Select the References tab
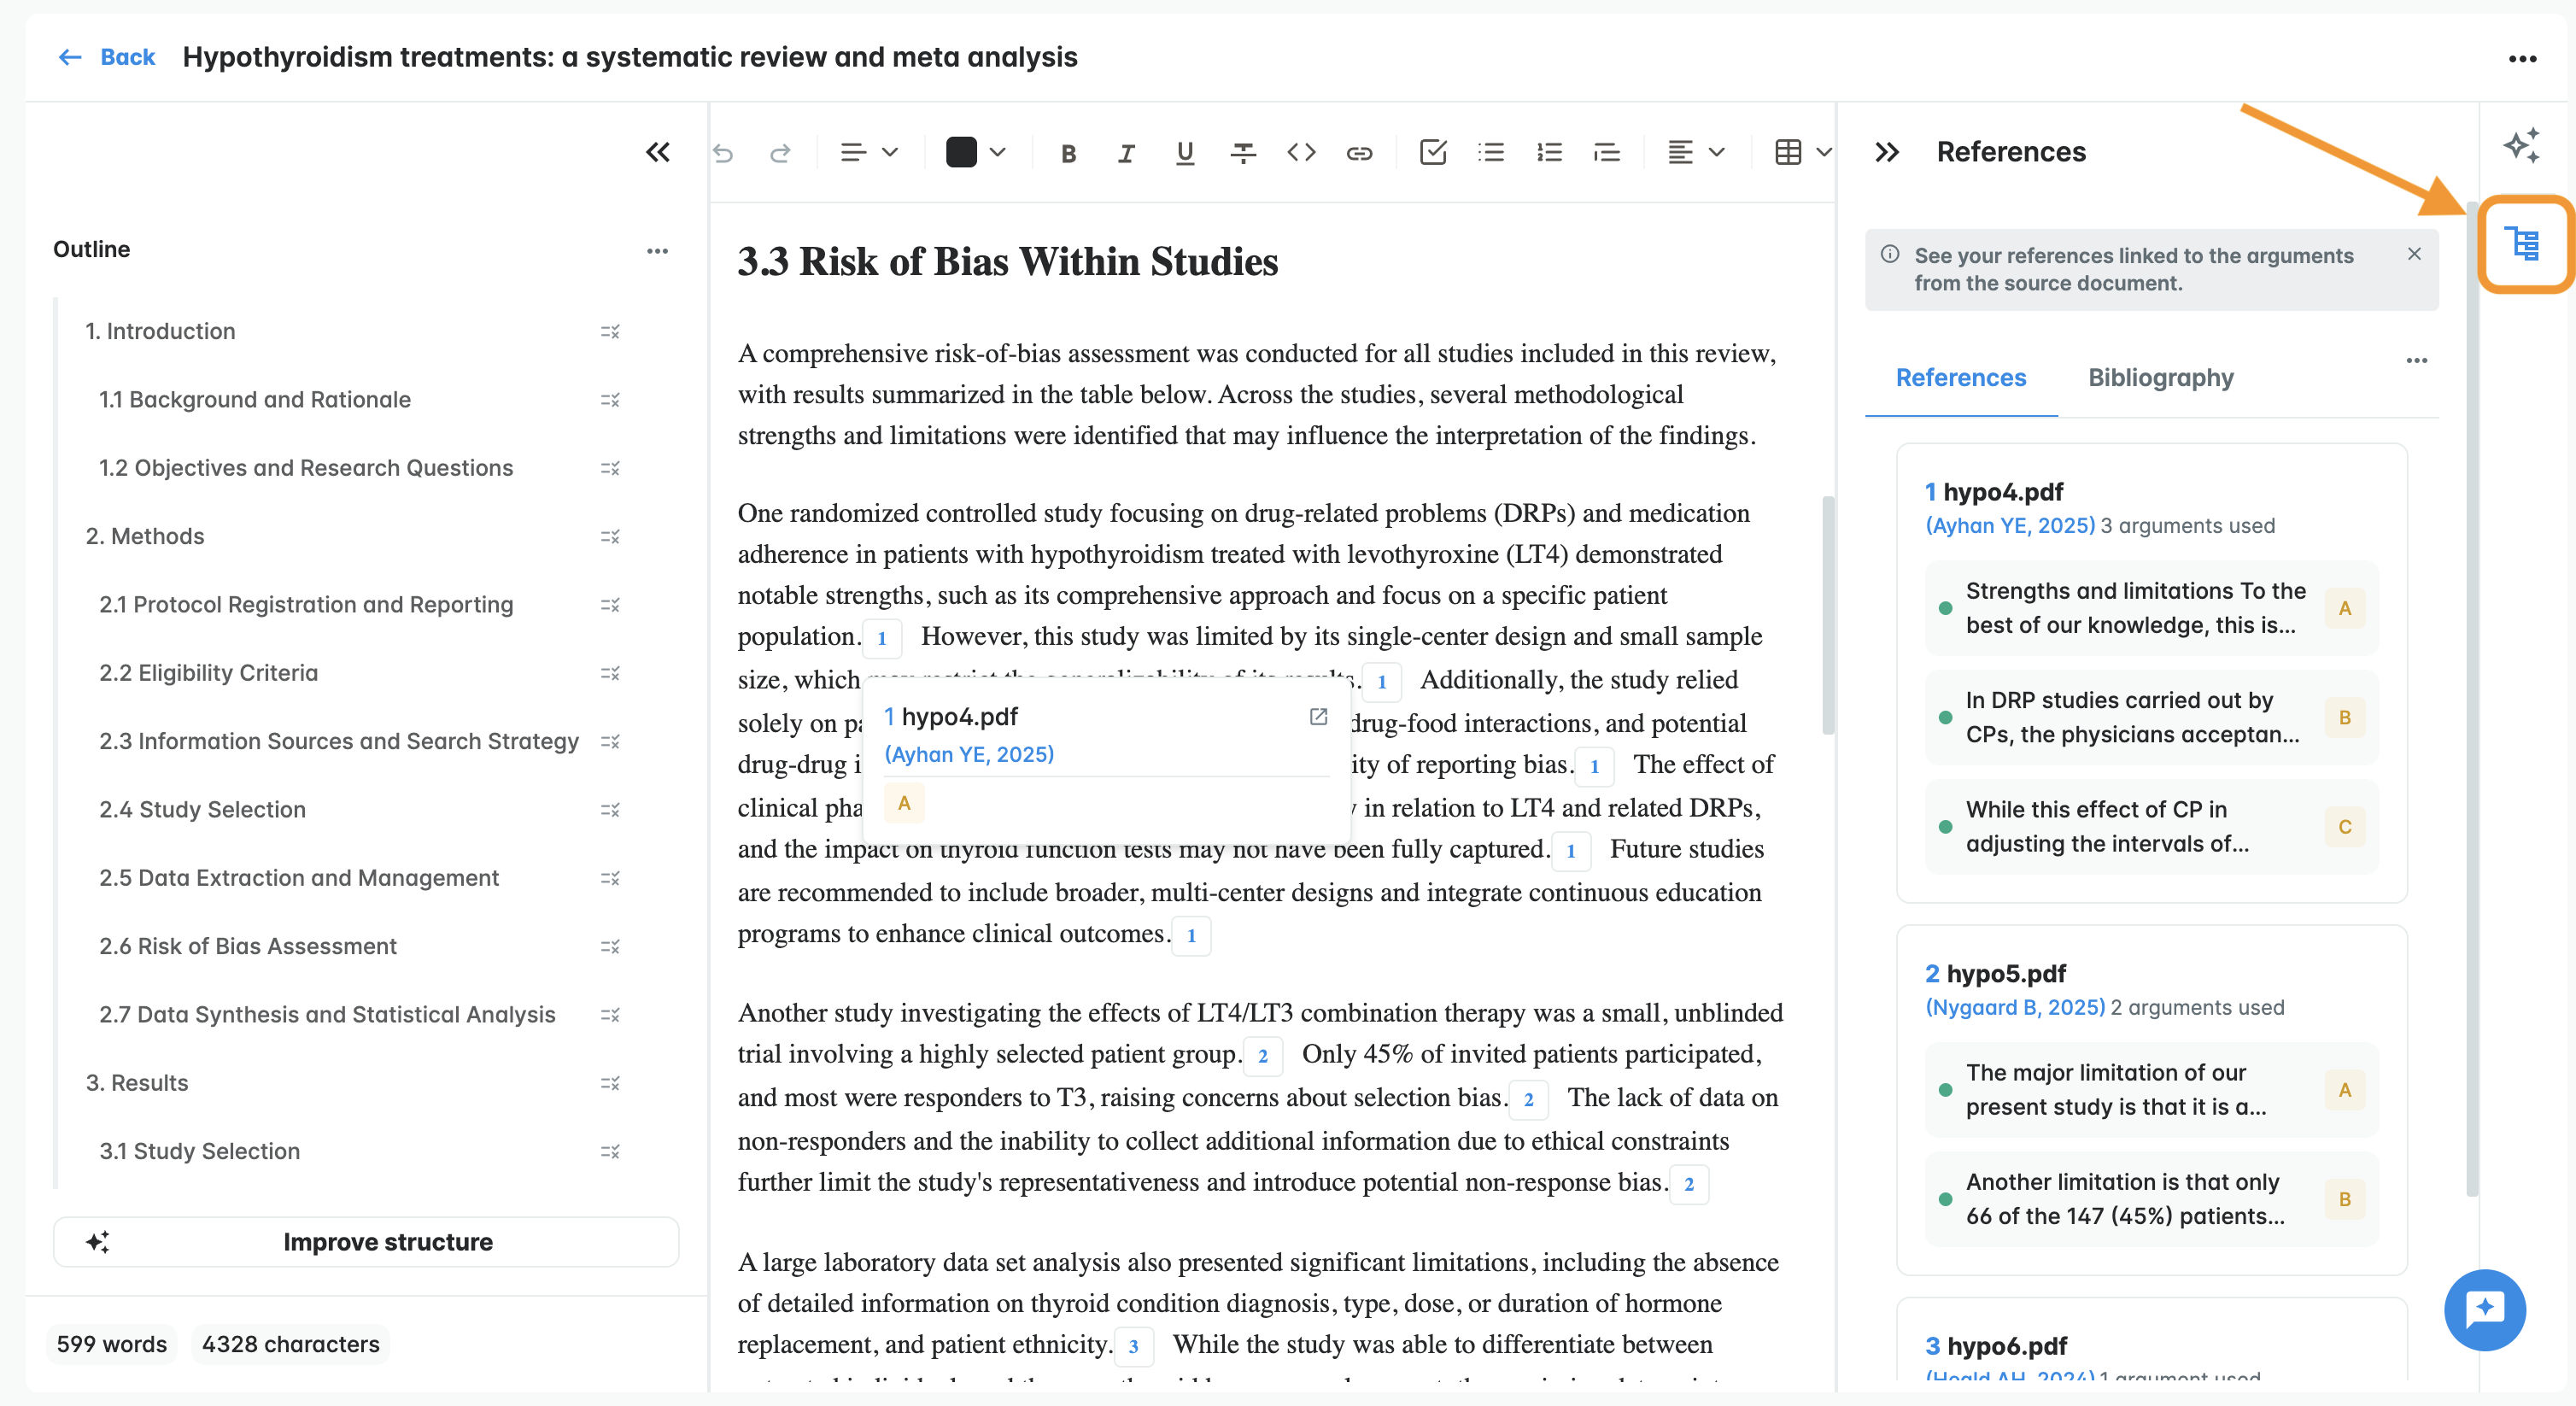Screen dimensions: 2576x1406 (1960, 378)
